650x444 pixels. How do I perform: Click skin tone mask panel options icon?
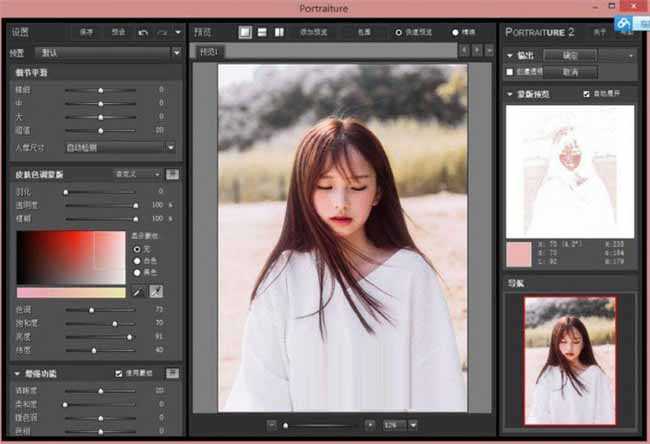click(x=172, y=174)
